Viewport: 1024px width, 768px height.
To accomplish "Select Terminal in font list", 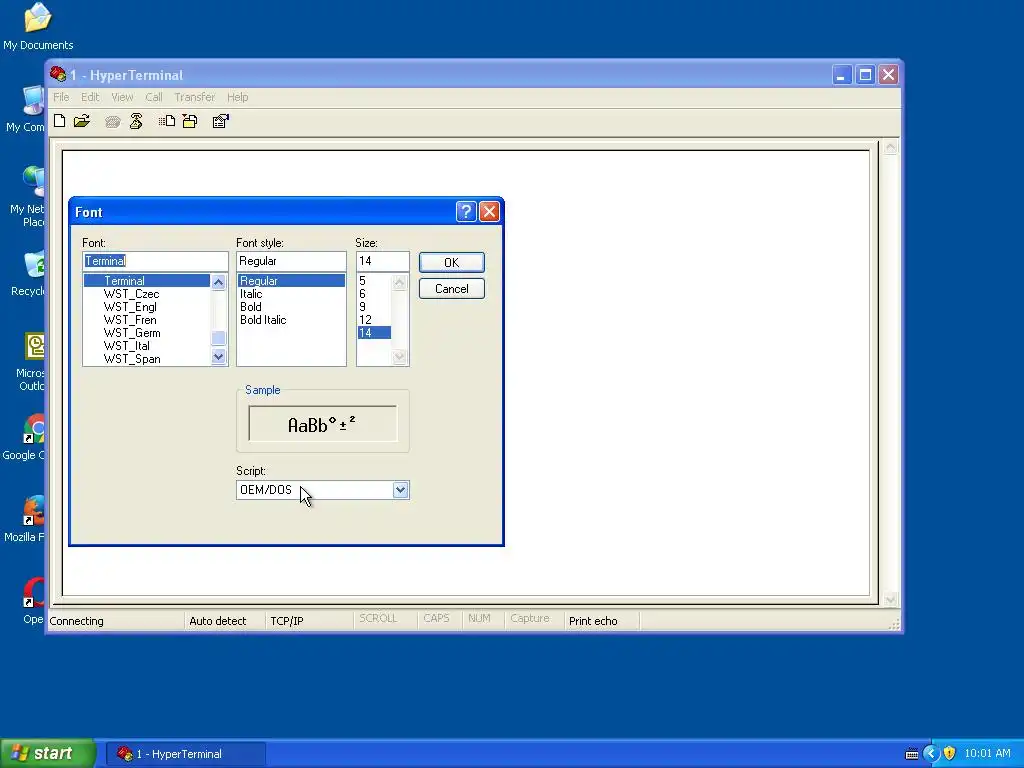I will (x=147, y=281).
